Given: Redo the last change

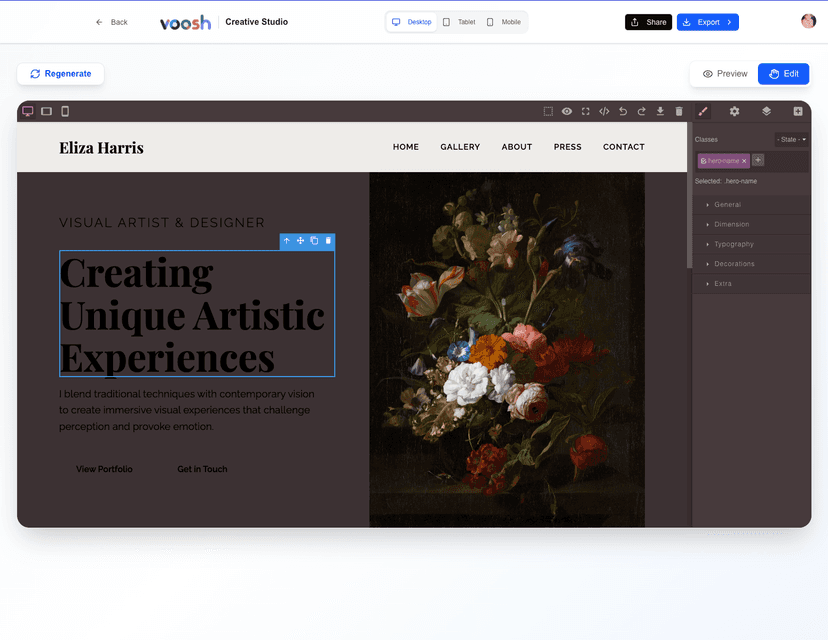Looking at the screenshot, I should [x=642, y=111].
